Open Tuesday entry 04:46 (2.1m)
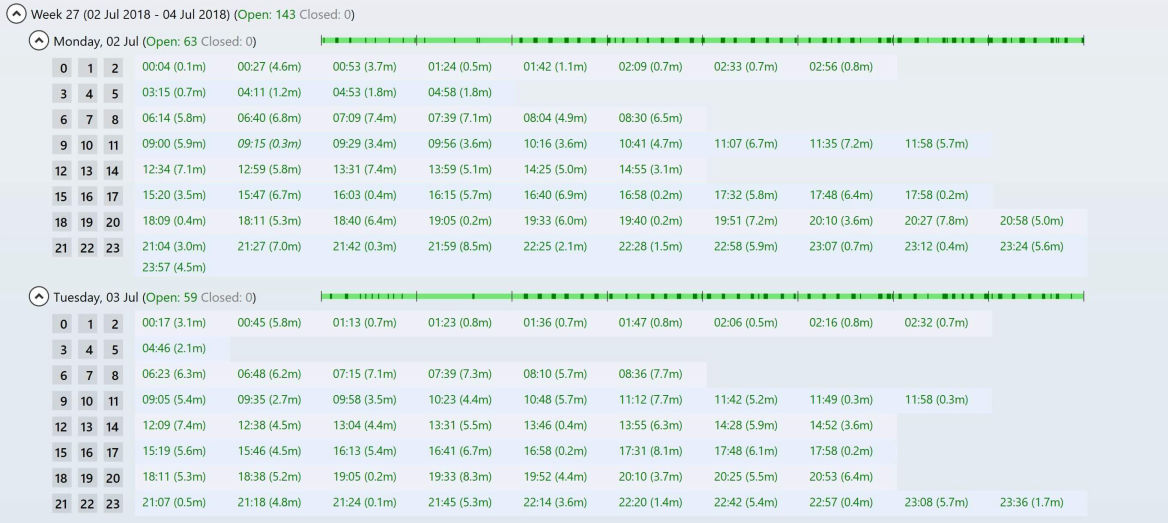 [x=174, y=349]
